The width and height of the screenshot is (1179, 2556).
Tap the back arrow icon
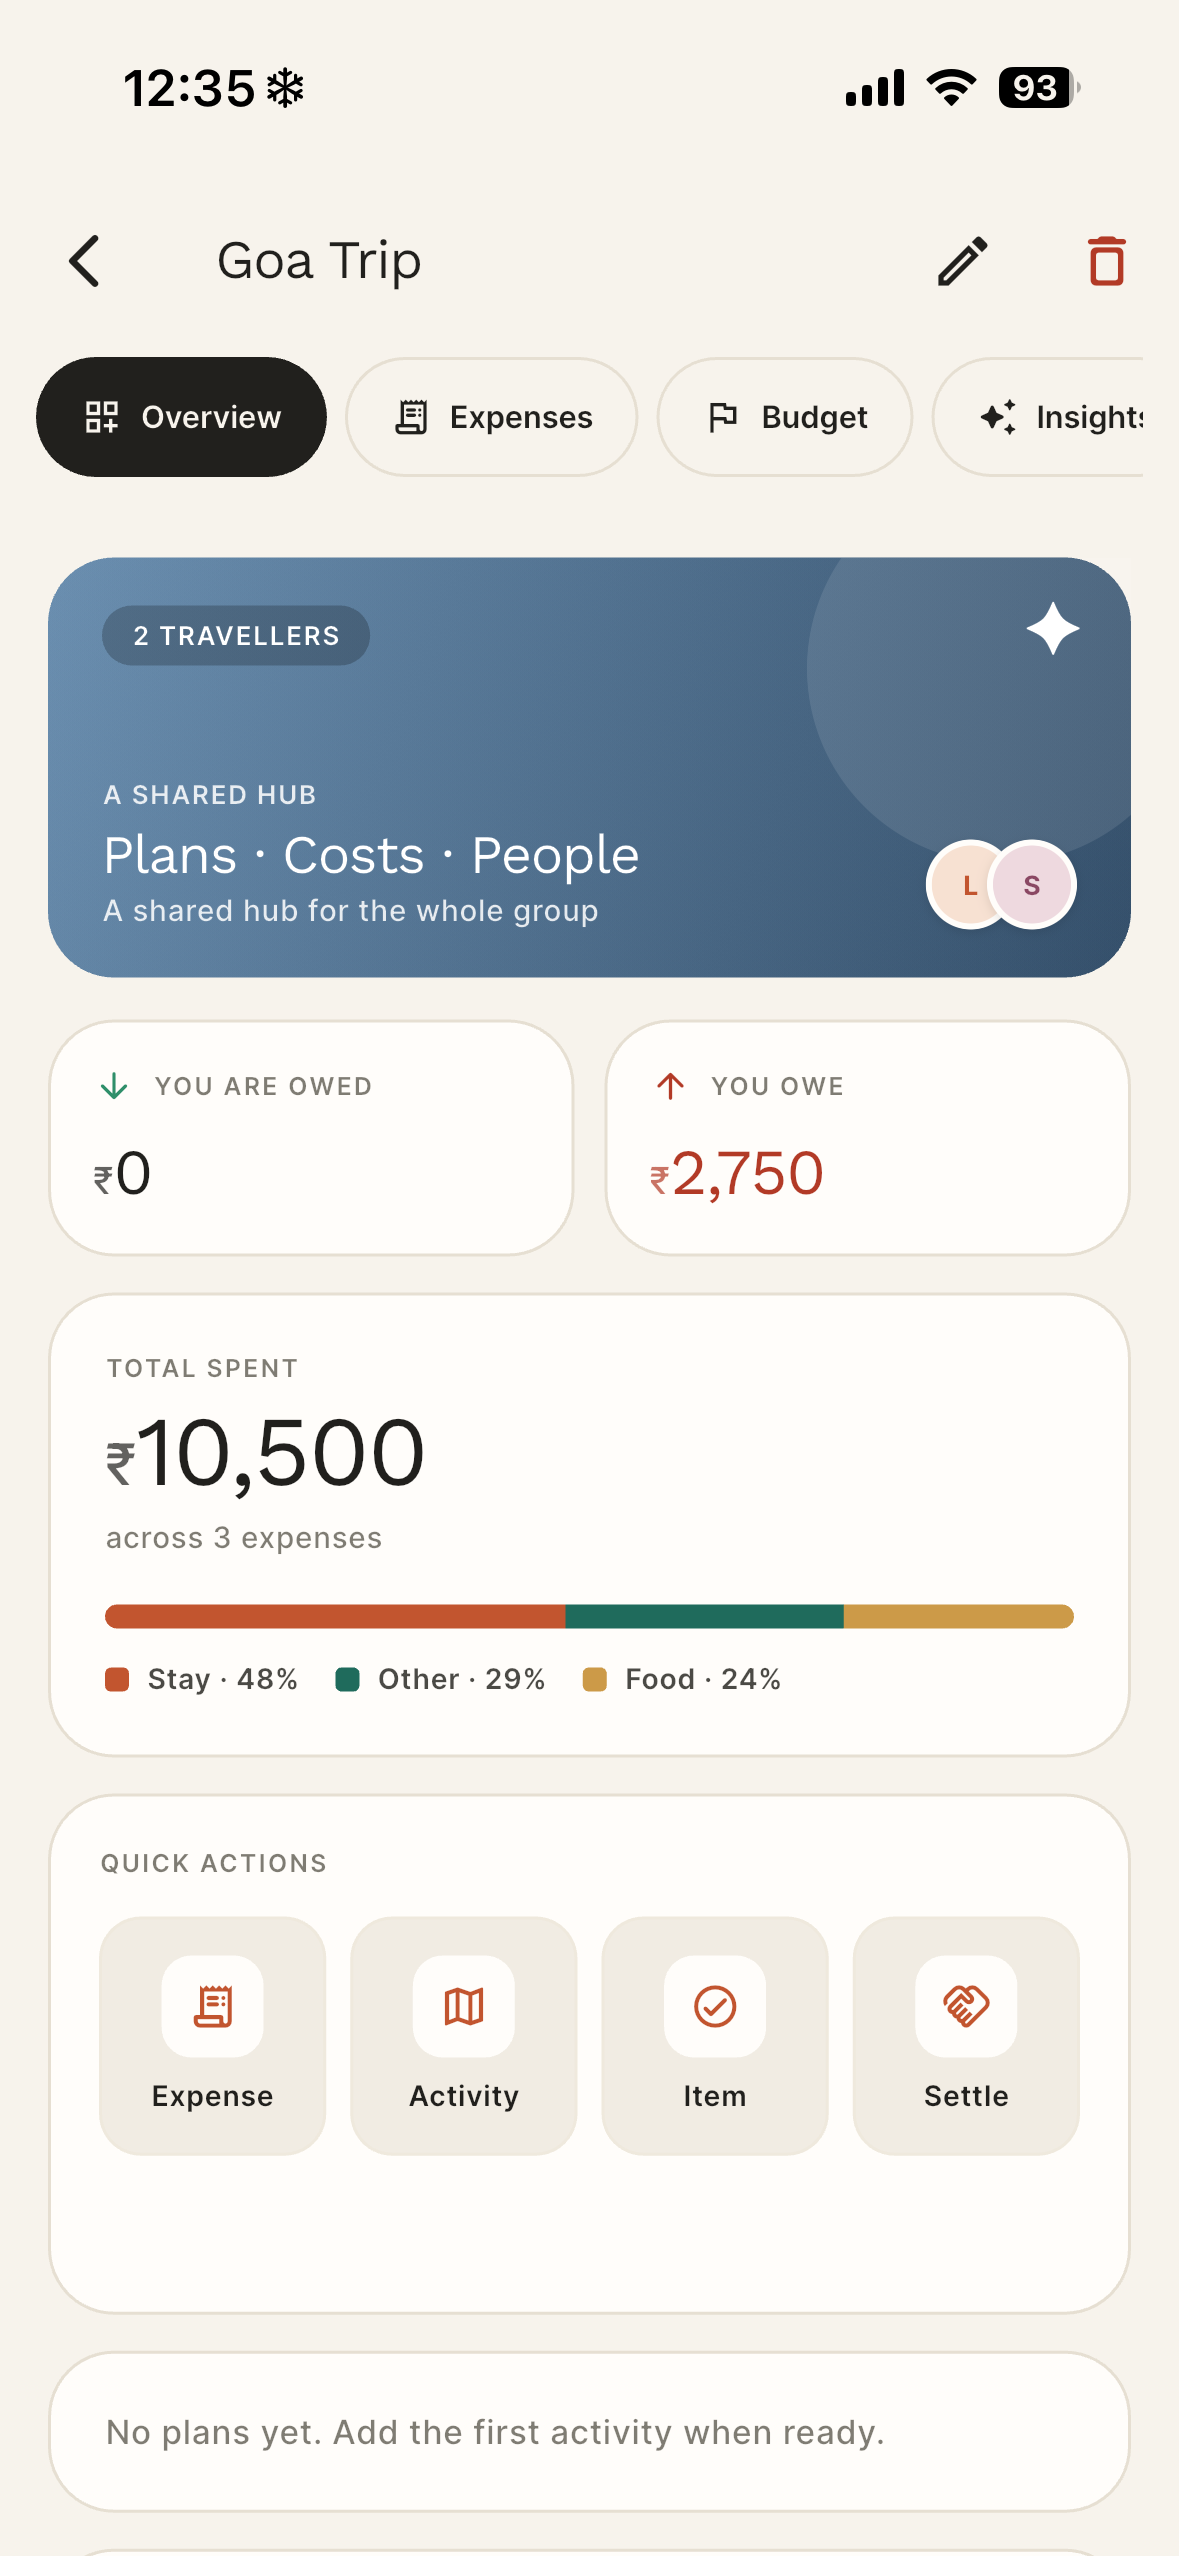tap(85, 261)
